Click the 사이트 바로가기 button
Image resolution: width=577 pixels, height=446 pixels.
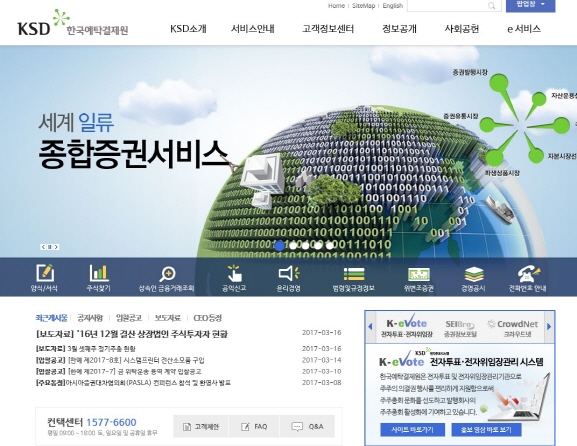[x=413, y=430]
